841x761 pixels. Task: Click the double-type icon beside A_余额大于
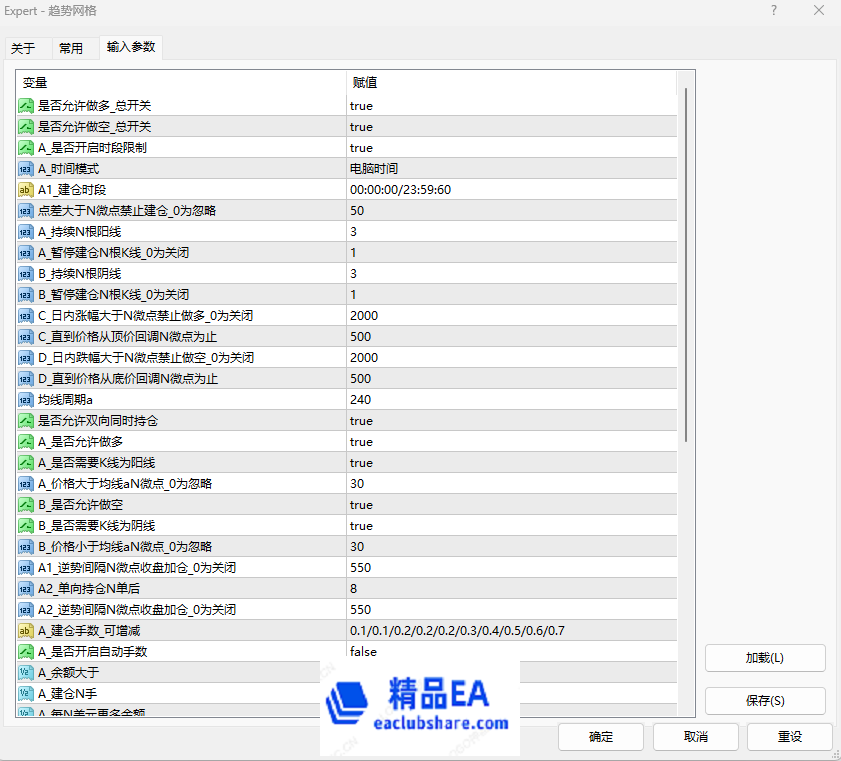click(26, 673)
